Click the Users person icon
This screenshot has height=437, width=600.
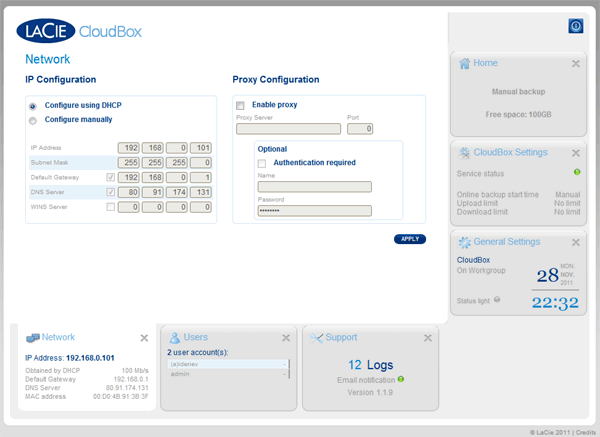pyautogui.click(x=174, y=338)
